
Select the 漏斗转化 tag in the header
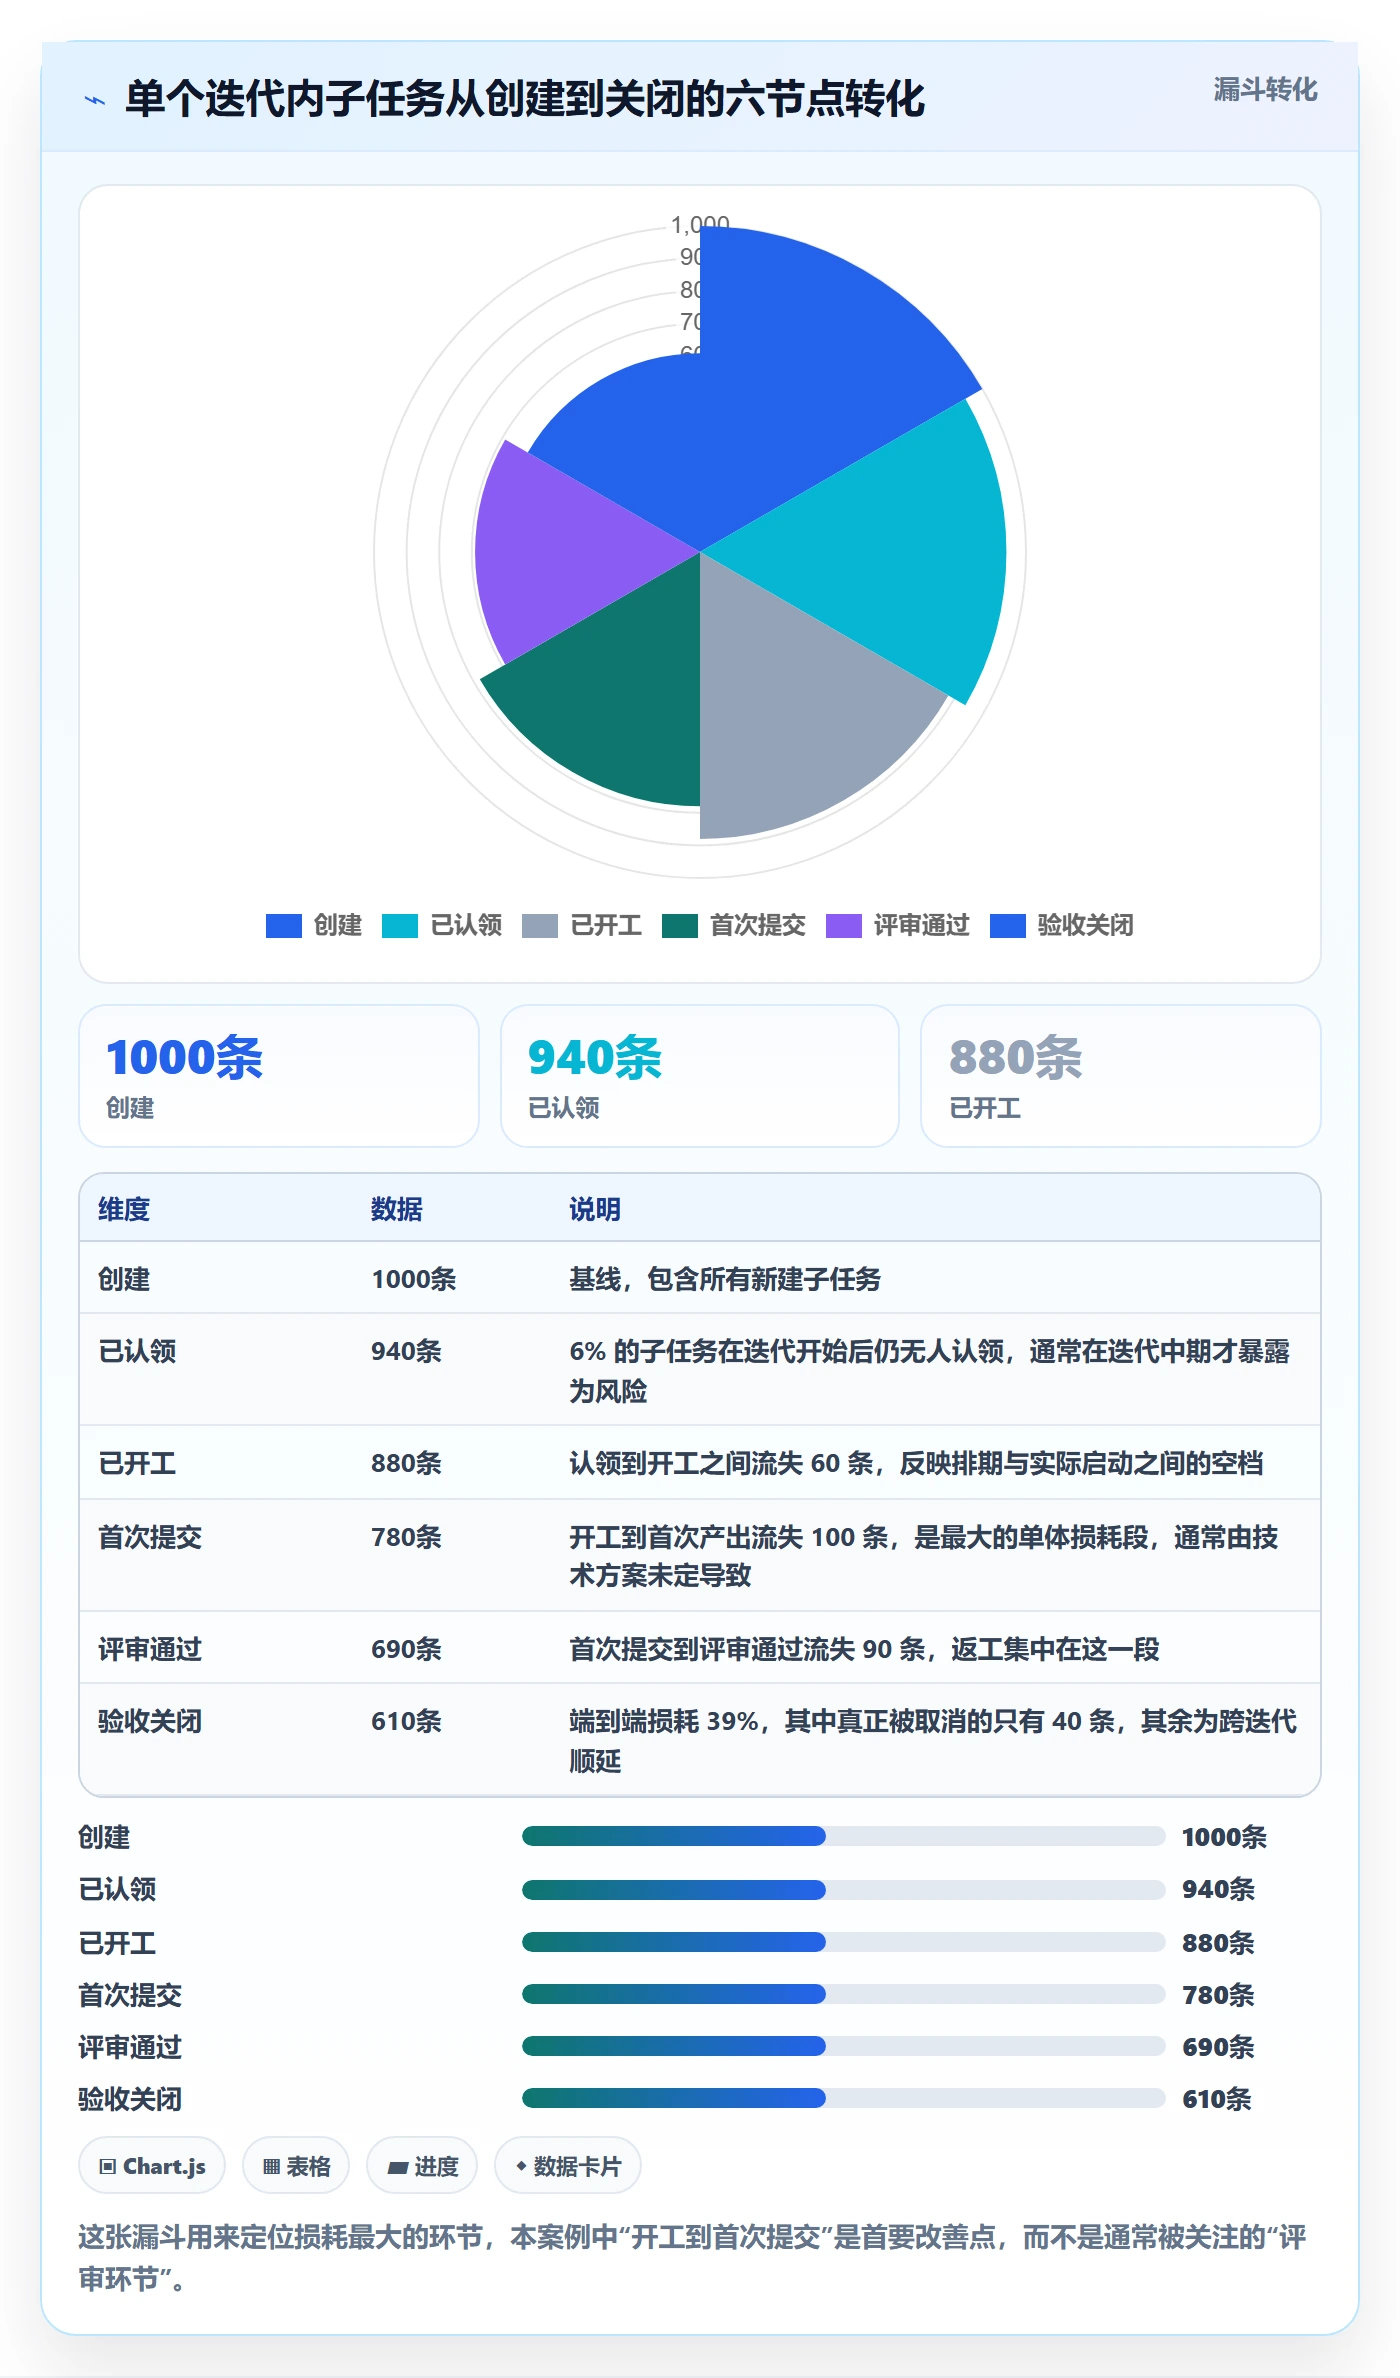click(x=1265, y=90)
